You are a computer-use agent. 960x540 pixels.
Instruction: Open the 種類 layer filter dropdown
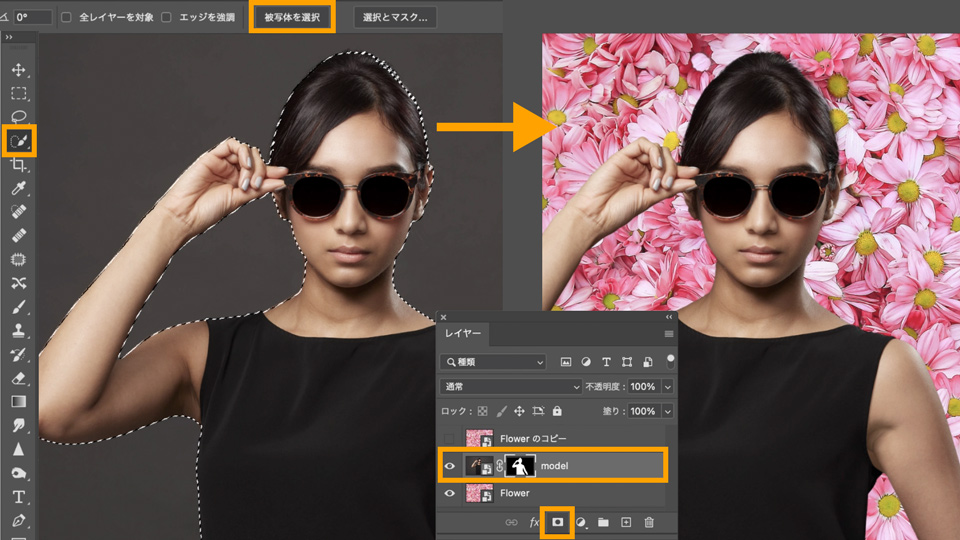[493, 362]
